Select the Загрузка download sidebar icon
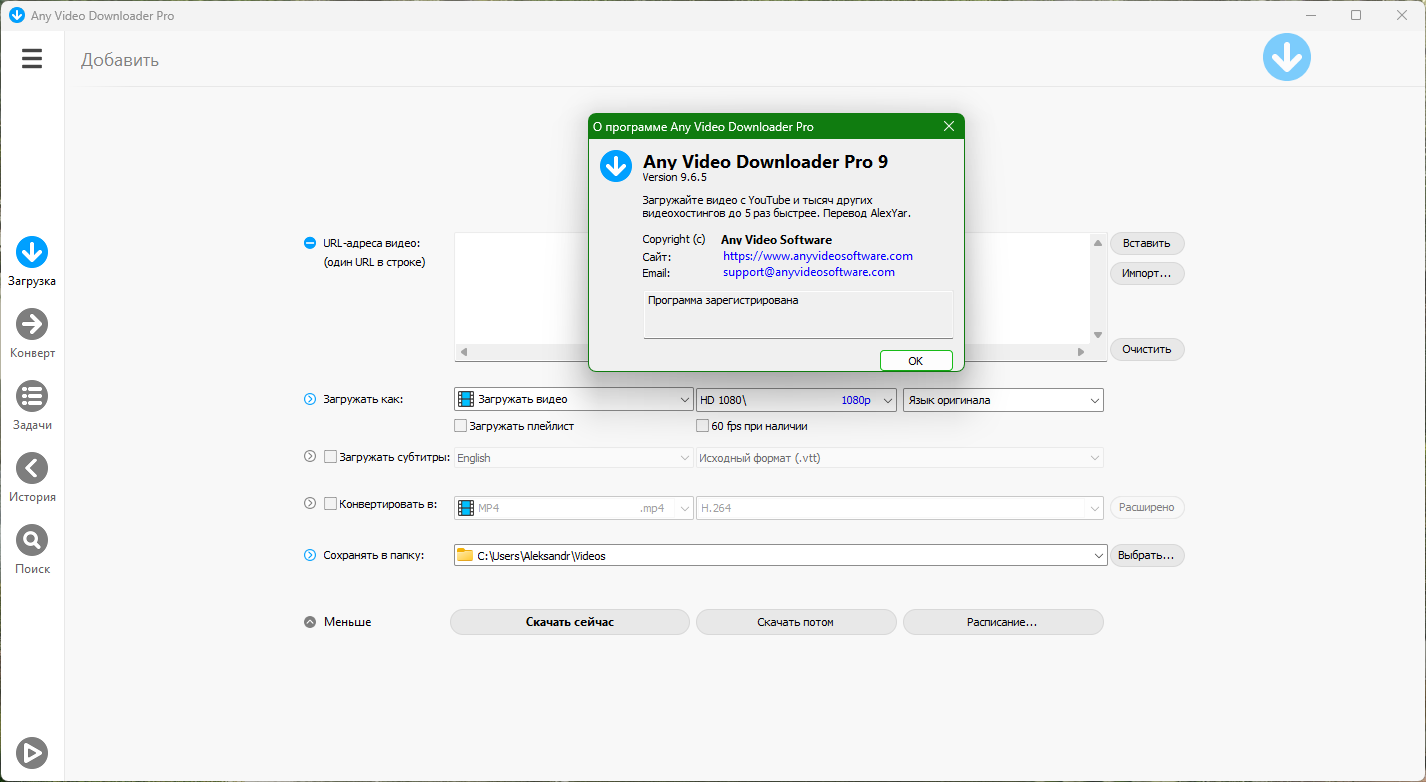Image resolution: width=1426 pixels, height=782 pixels. pyautogui.click(x=32, y=252)
